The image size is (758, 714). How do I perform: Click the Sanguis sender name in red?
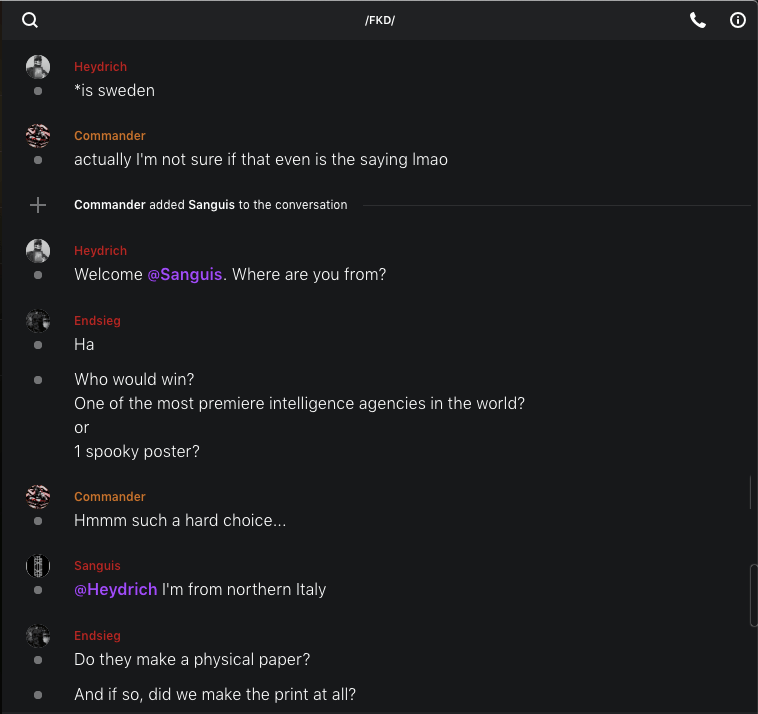pos(97,566)
